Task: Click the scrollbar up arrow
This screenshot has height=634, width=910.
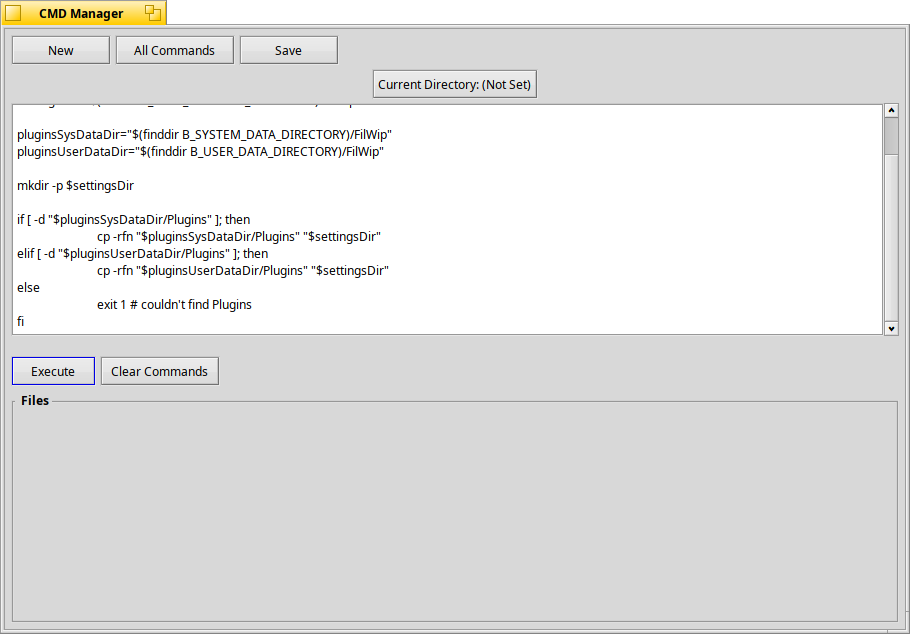Action: [x=891, y=110]
